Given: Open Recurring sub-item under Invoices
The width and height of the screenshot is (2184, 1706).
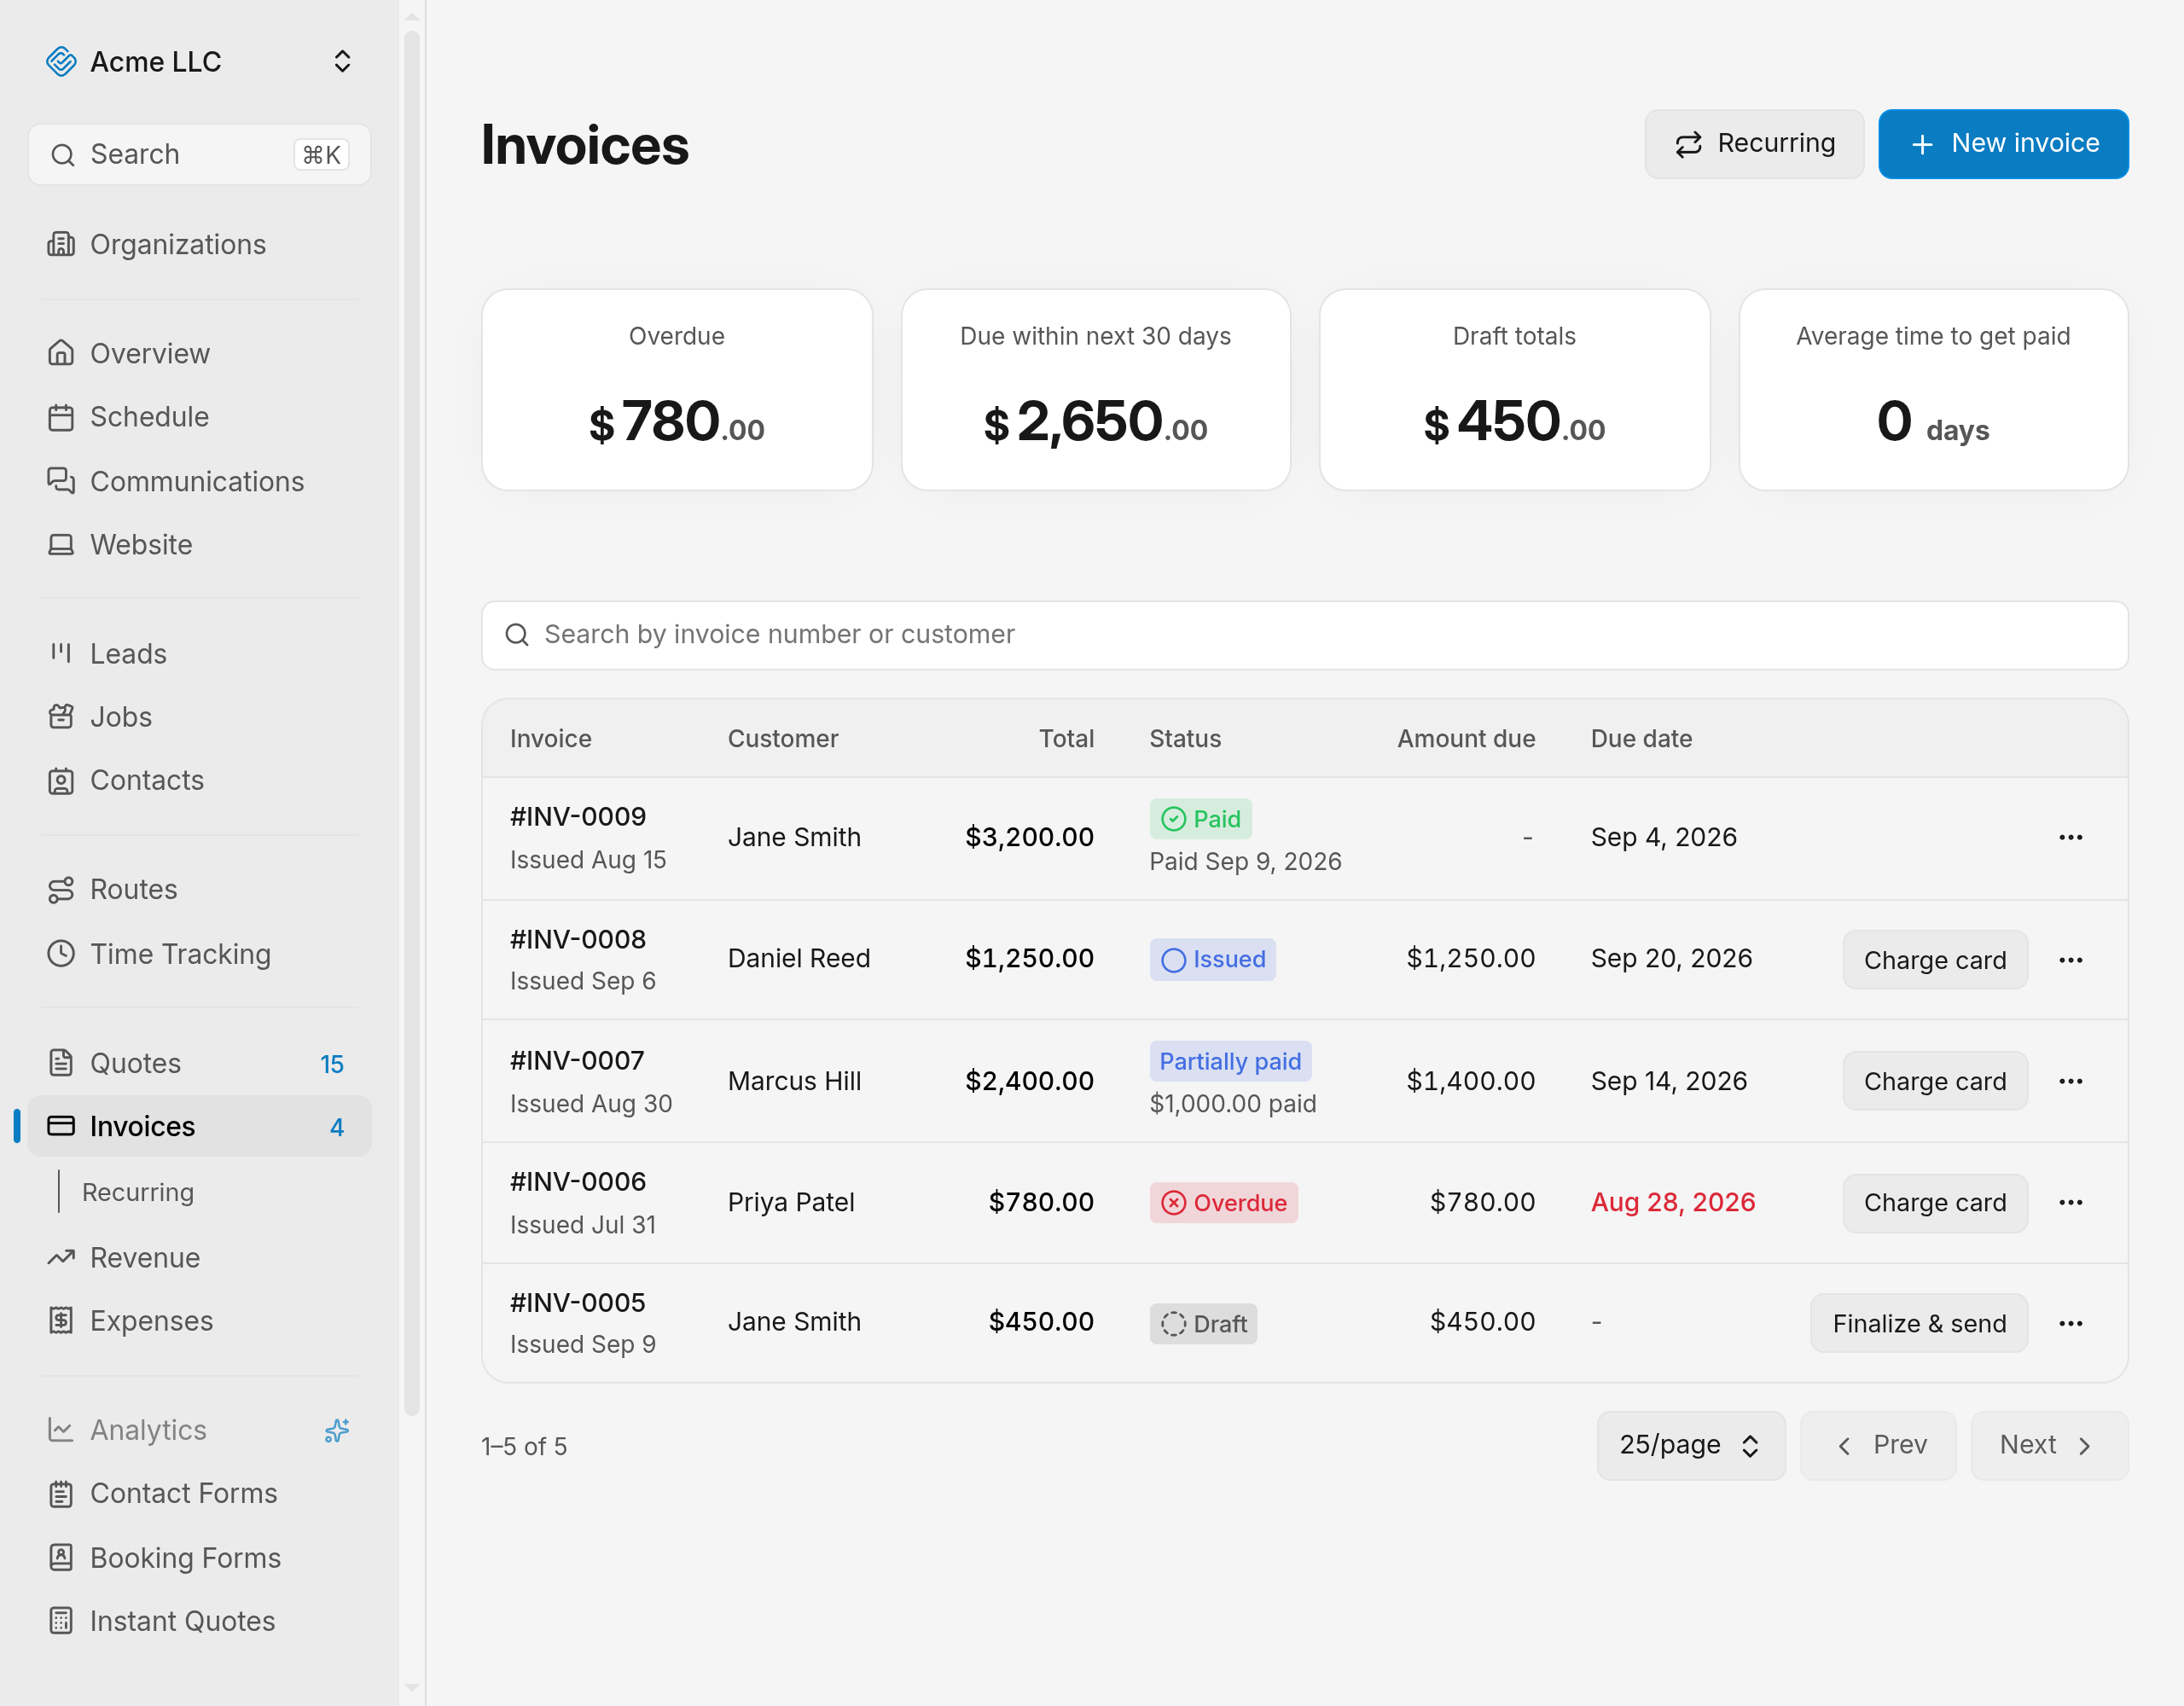Looking at the screenshot, I should pos(138,1191).
